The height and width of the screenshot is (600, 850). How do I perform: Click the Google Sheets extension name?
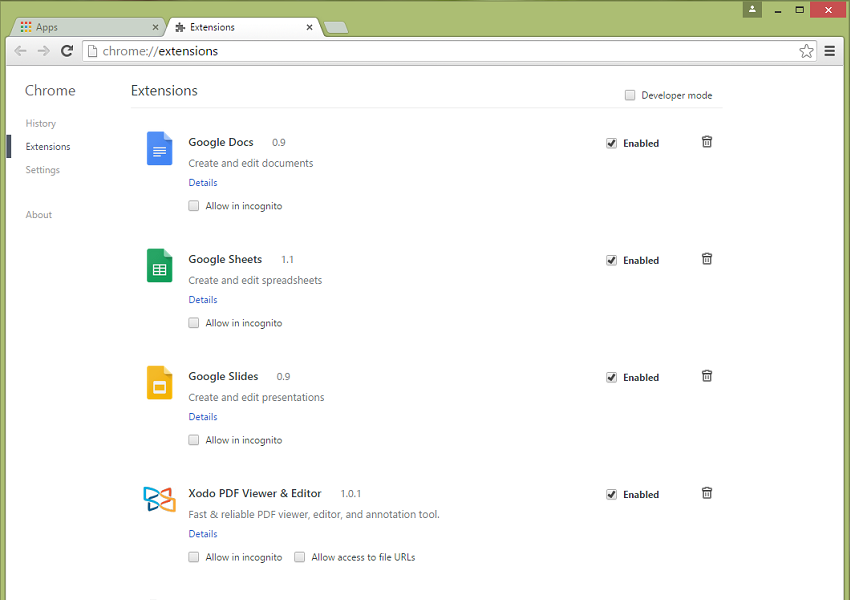(225, 259)
